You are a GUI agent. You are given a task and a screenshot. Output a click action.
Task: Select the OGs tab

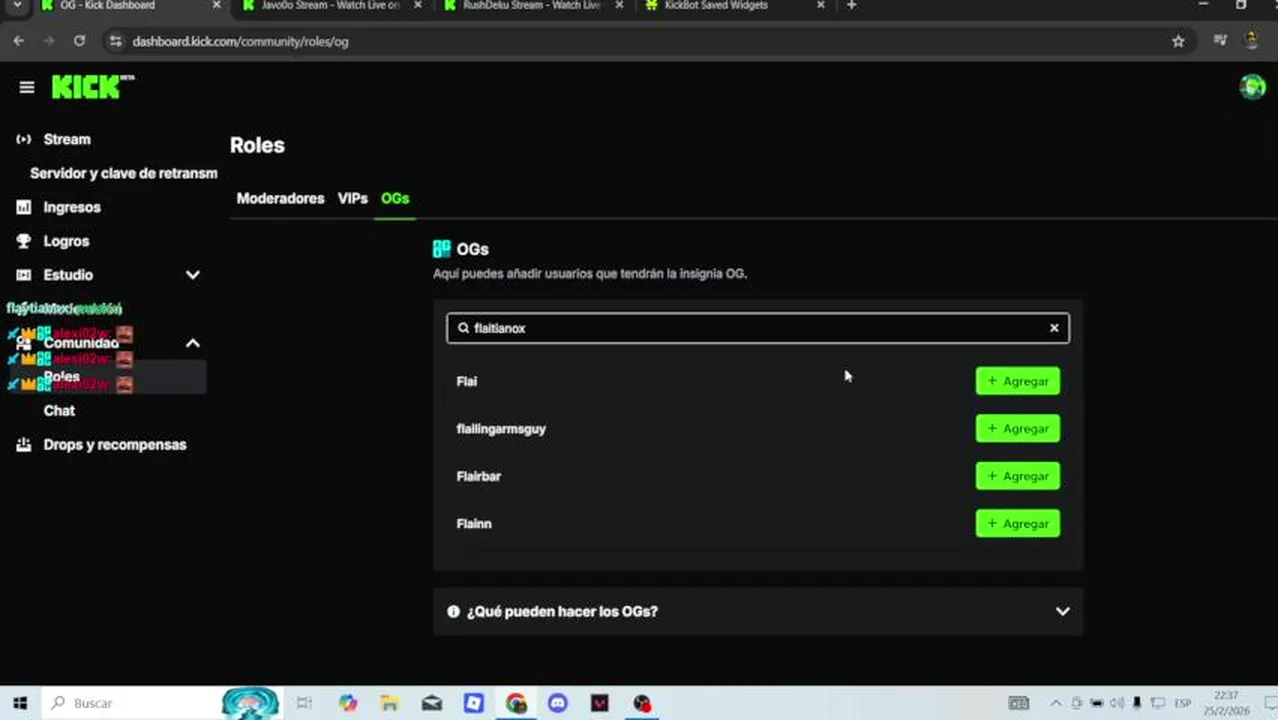[395, 198]
